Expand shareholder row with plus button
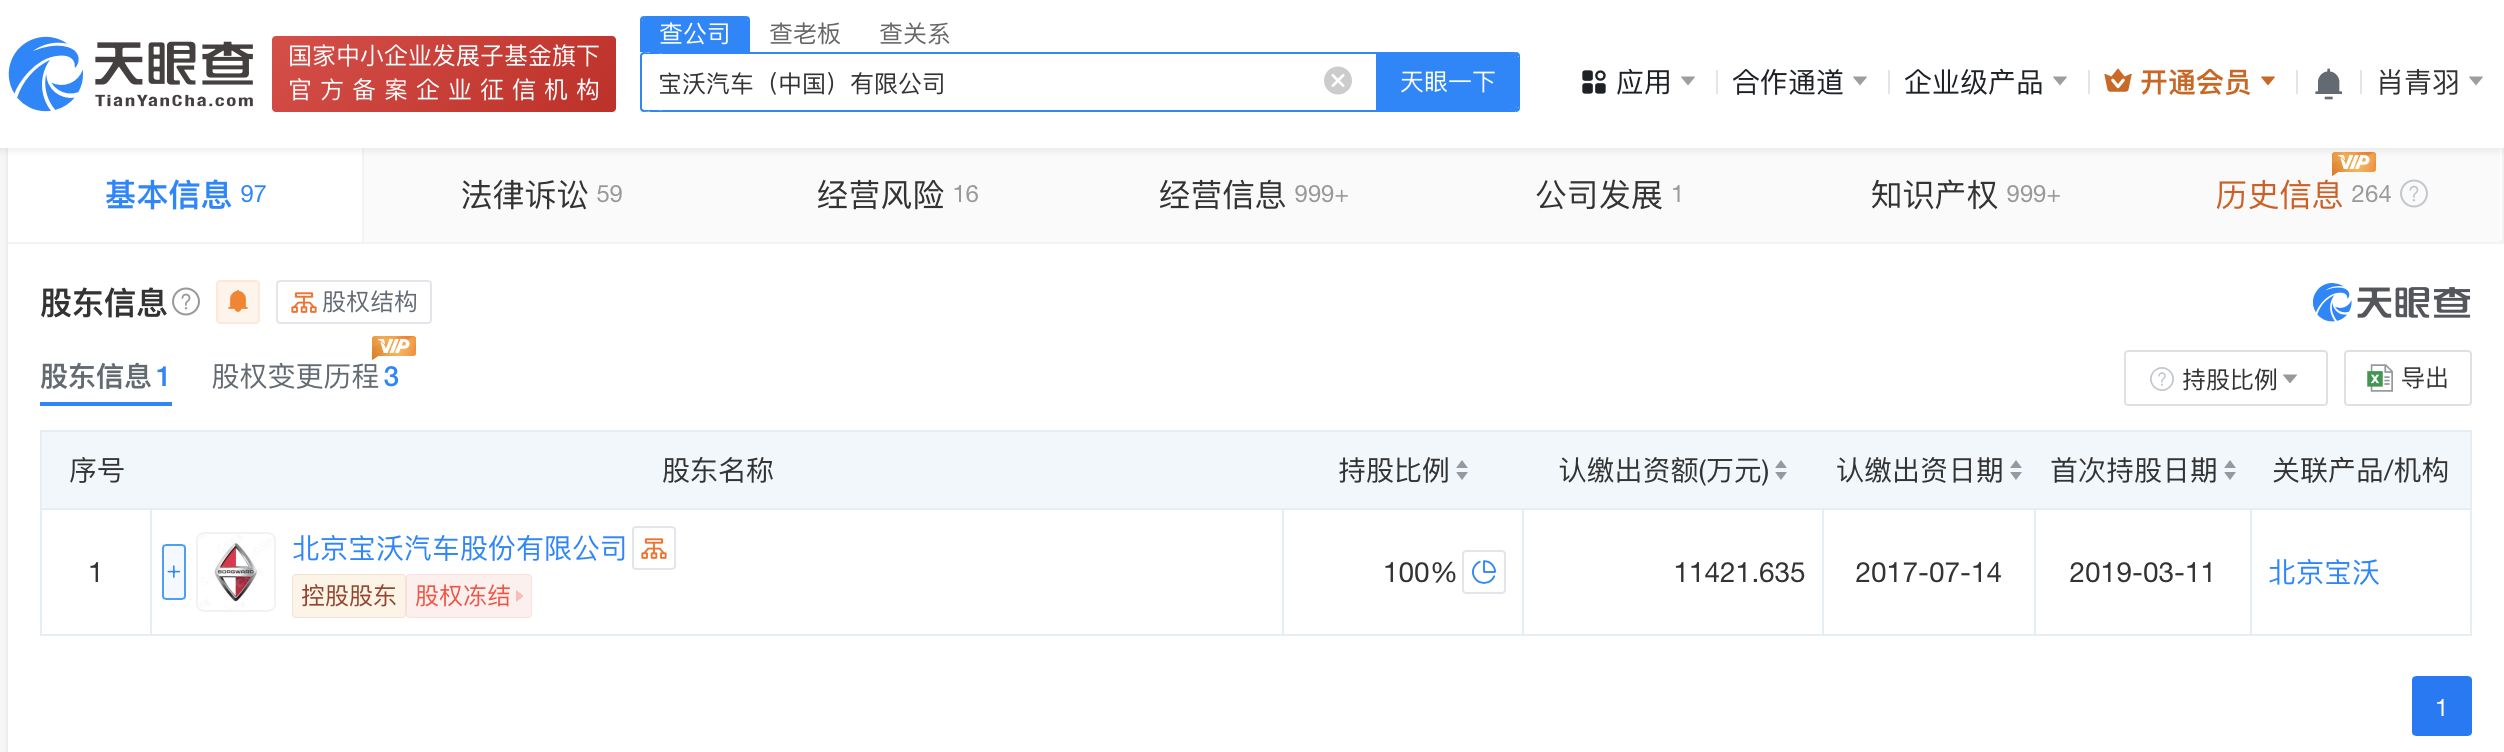The height and width of the screenshot is (752, 2504). [174, 572]
